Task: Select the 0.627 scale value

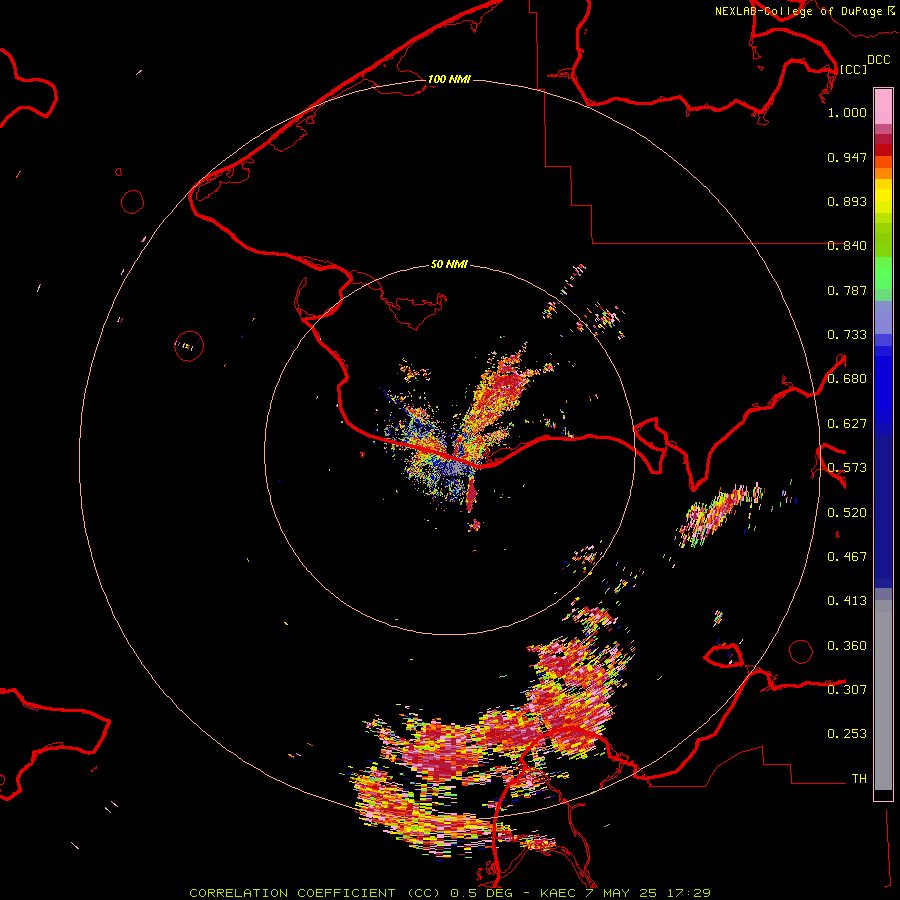Action: 847,424
